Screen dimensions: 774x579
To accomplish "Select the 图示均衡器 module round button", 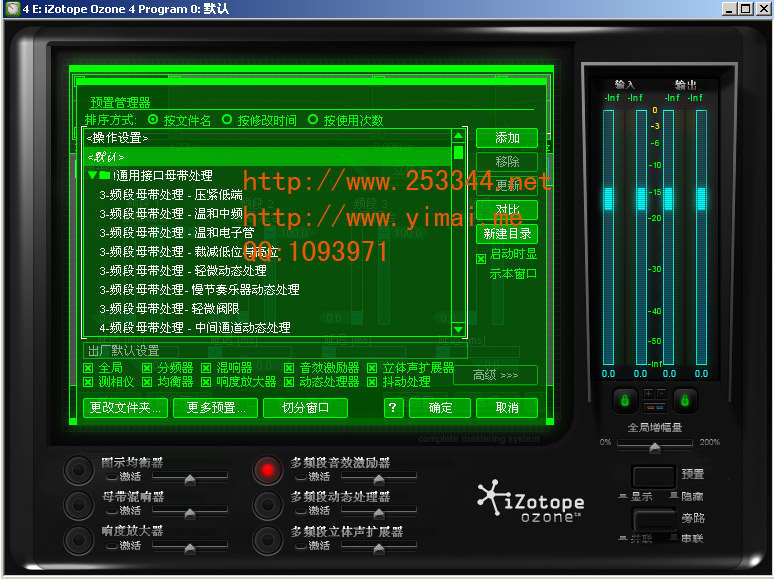I will coord(78,470).
